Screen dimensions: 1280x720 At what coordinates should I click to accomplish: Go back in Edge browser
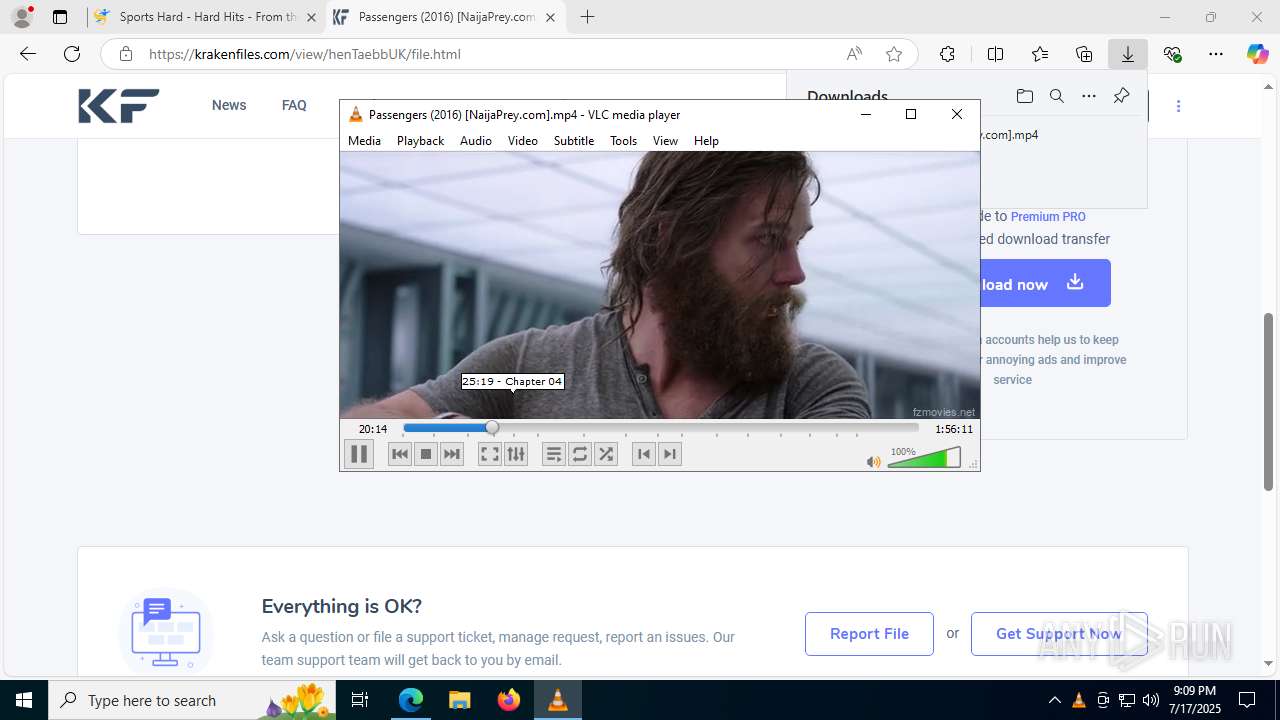click(x=28, y=54)
